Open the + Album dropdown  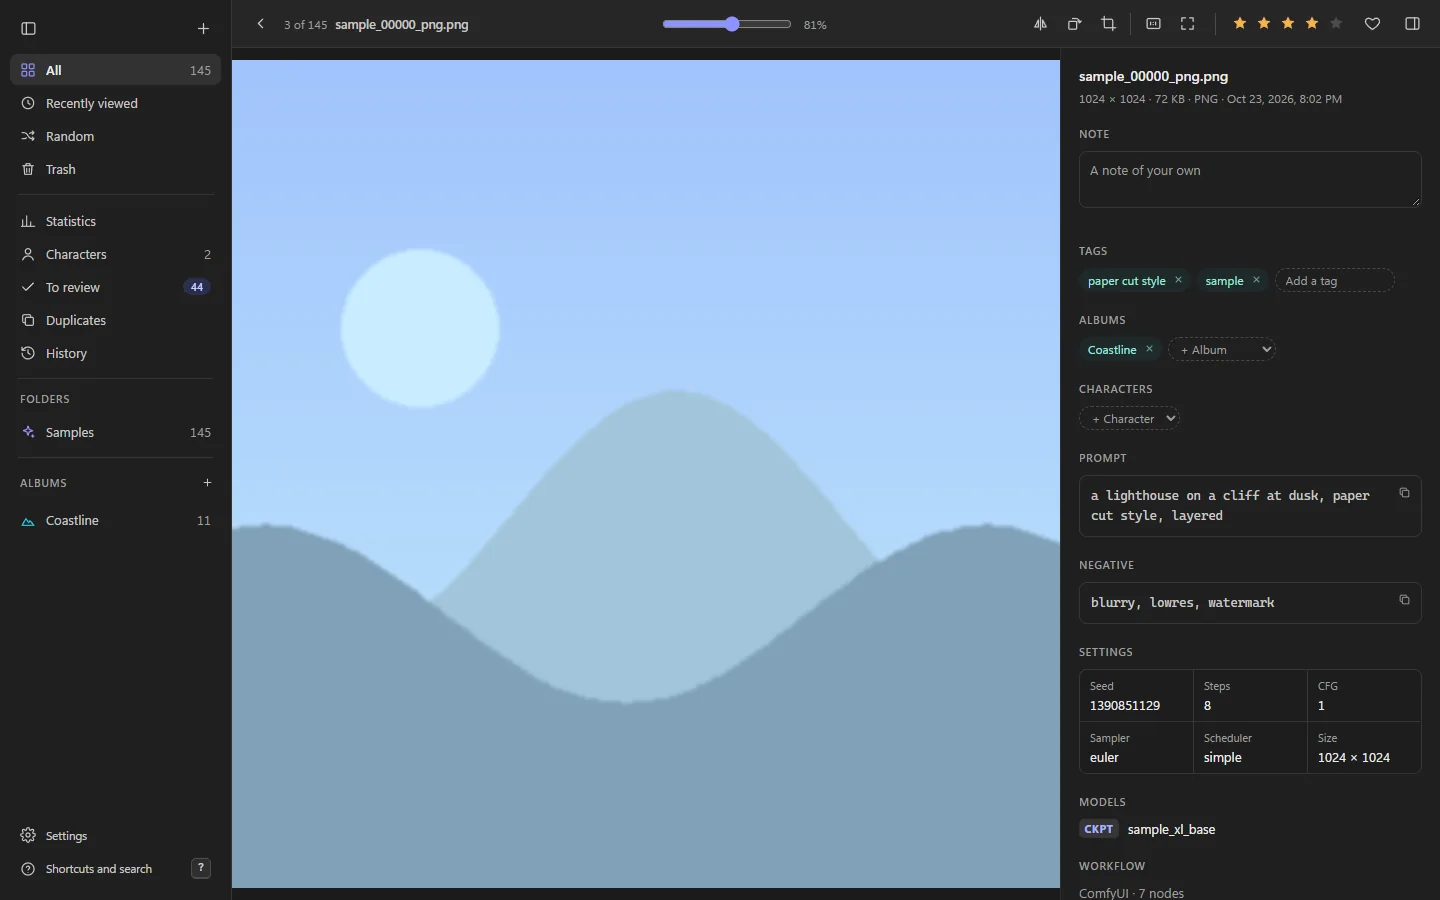pyautogui.click(x=1222, y=349)
